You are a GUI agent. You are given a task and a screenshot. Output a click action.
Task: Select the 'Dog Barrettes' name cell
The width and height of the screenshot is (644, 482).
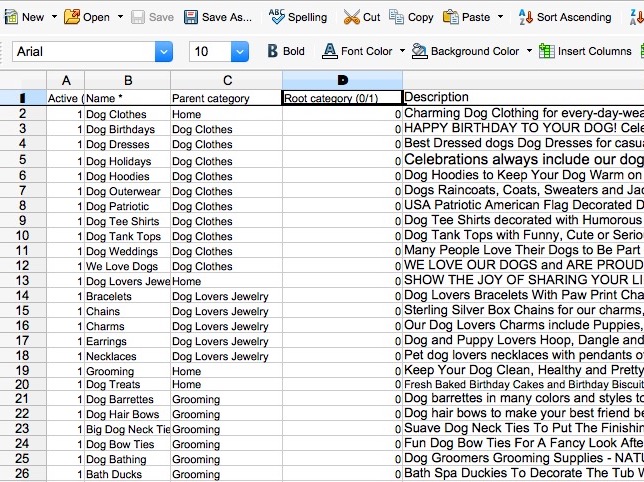click(x=128, y=399)
